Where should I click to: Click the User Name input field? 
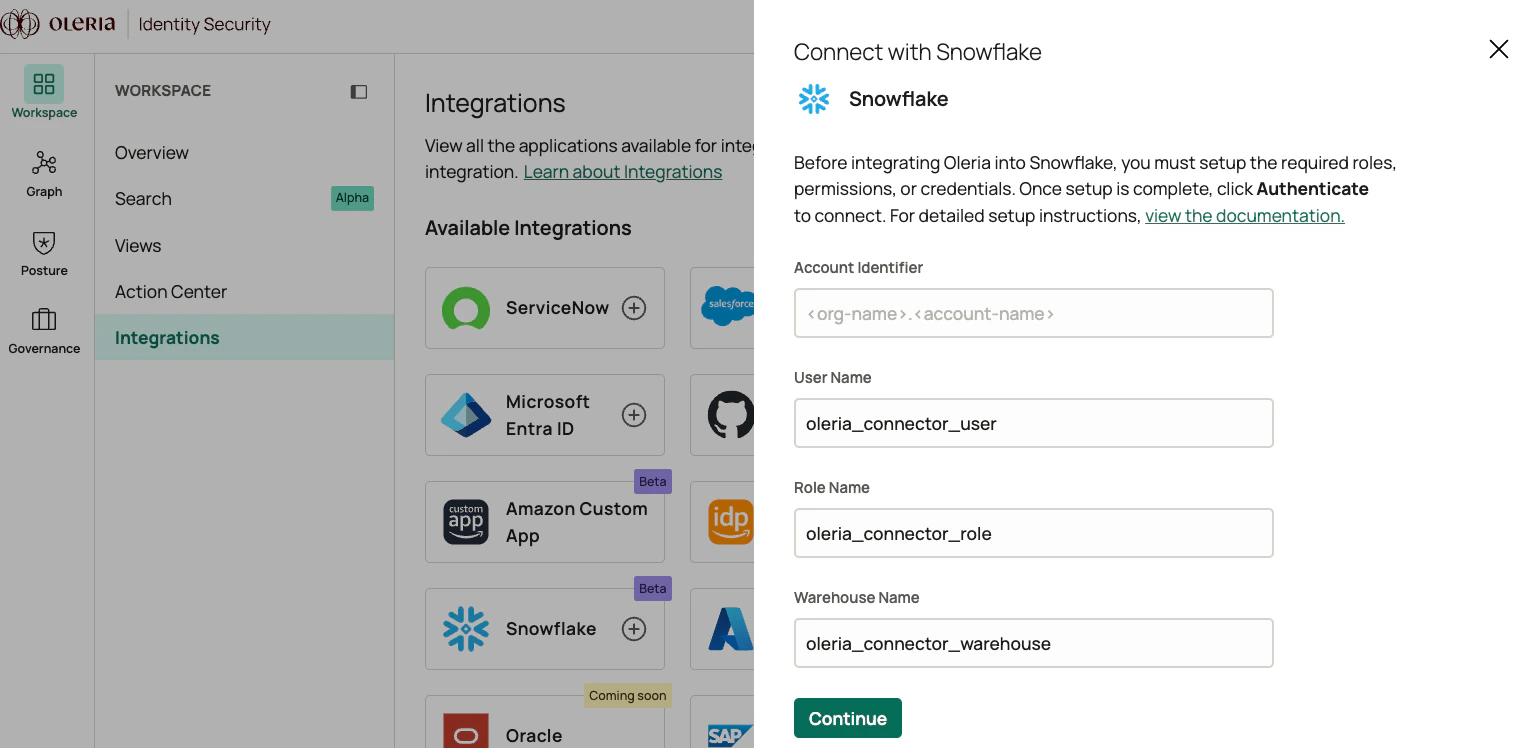point(1033,423)
